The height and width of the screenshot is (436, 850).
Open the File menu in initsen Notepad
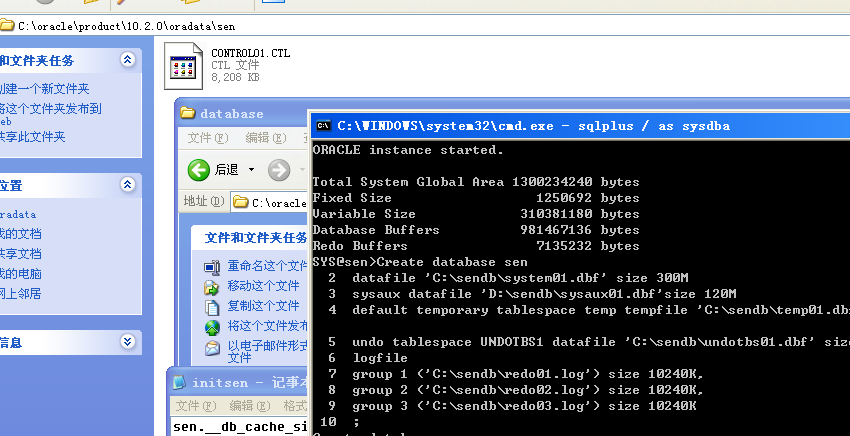click(196, 406)
